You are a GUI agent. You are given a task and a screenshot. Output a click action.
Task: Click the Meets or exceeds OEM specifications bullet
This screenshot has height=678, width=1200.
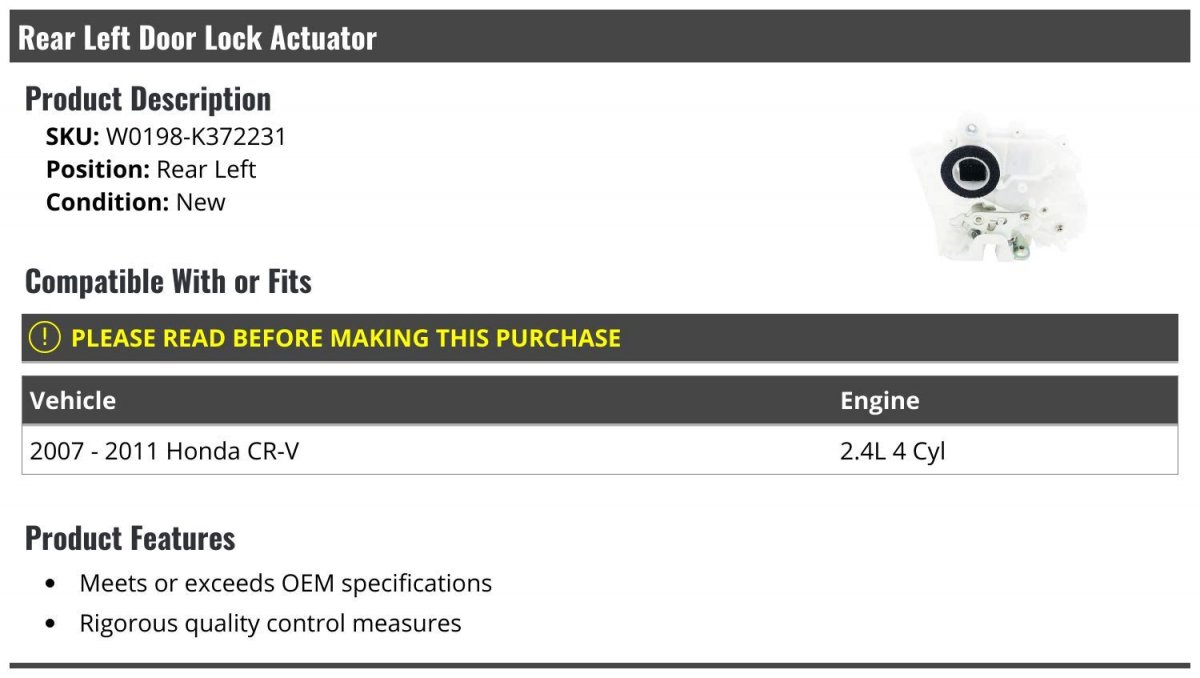286,583
